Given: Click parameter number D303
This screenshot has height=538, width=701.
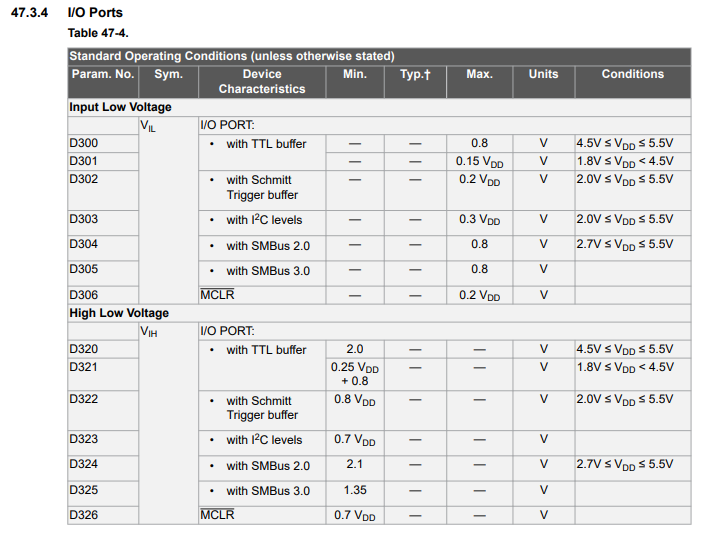Looking at the screenshot, I should (x=84, y=219).
